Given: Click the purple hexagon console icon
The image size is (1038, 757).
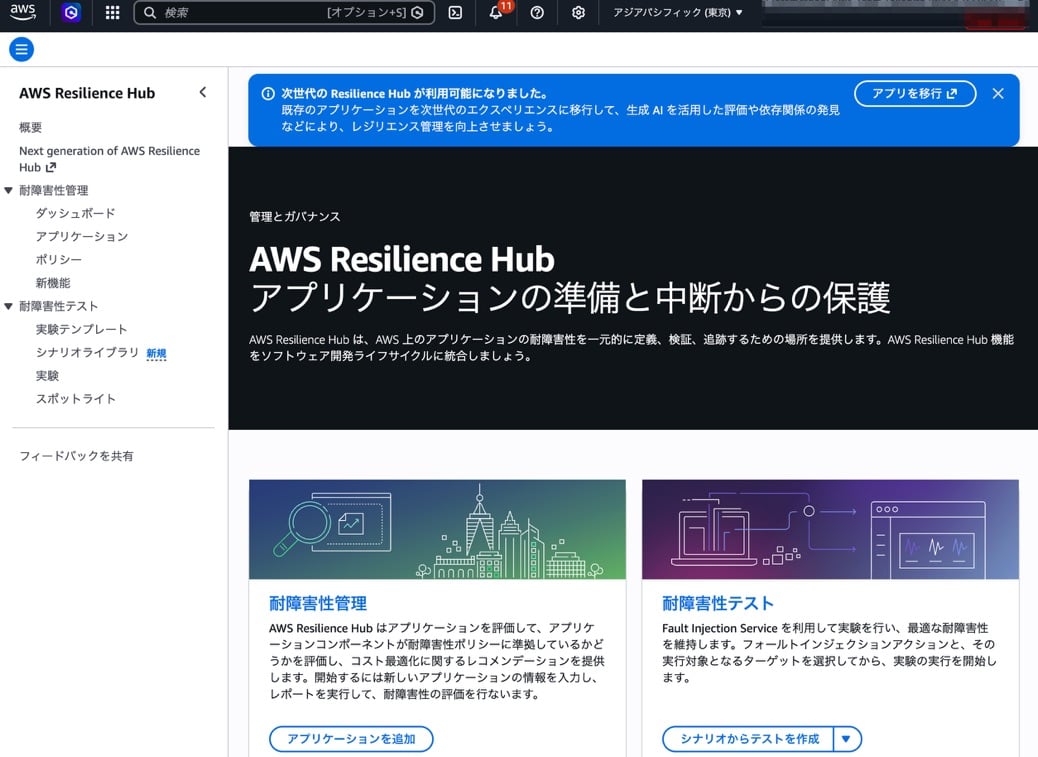Looking at the screenshot, I should (x=71, y=13).
